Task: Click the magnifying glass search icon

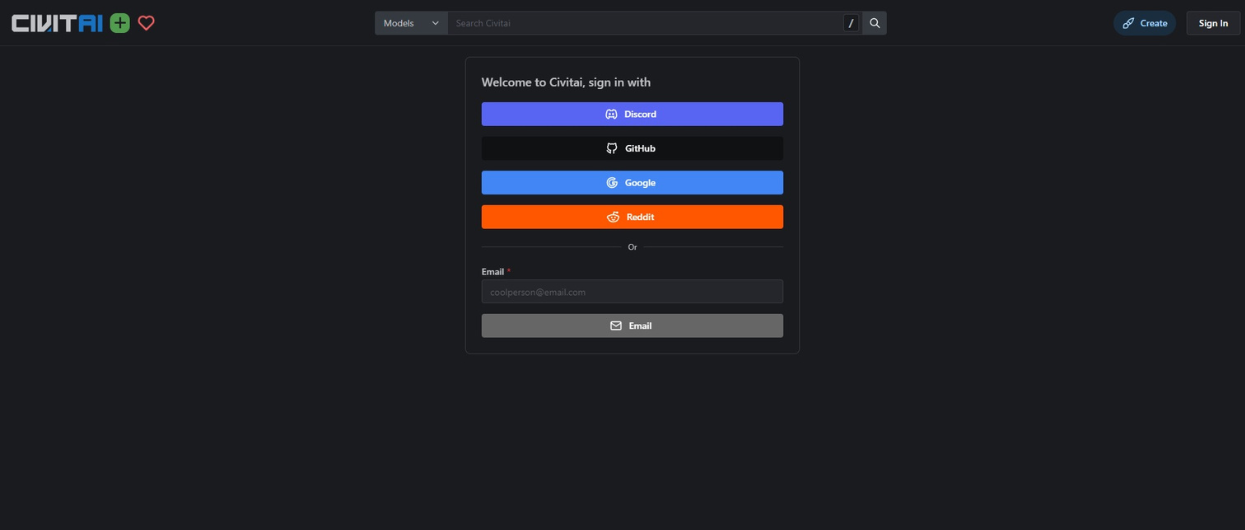Action: [875, 23]
